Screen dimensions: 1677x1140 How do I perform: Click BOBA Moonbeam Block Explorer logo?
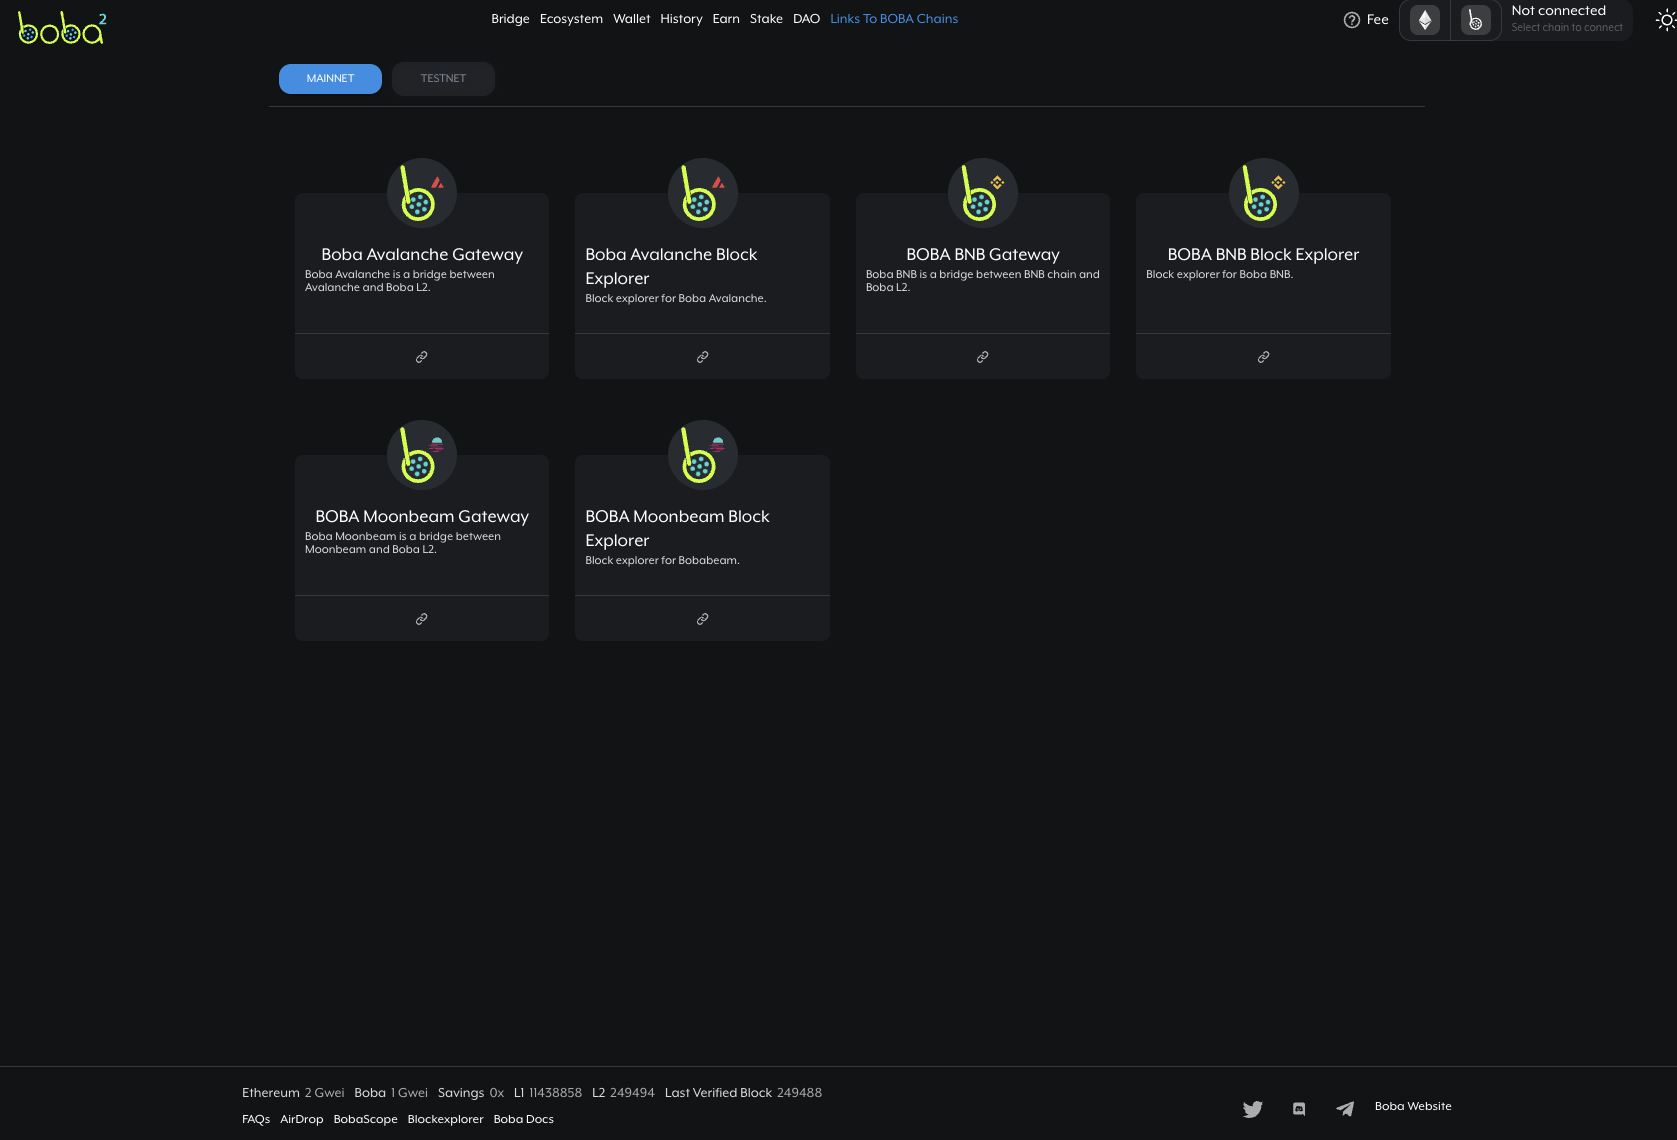[x=703, y=455]
